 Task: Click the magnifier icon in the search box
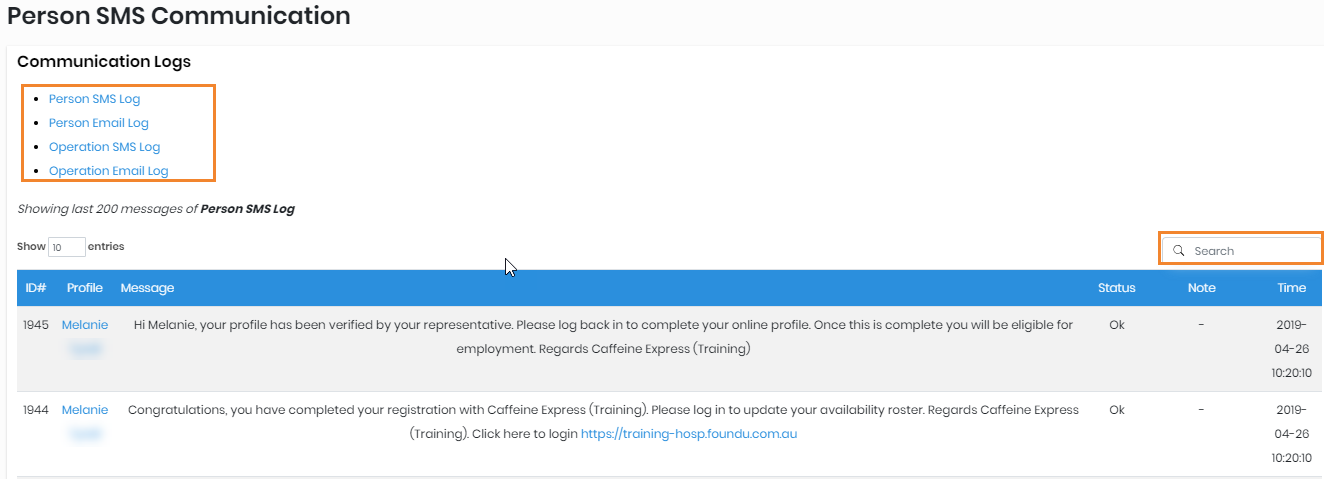tap(1179, 251)
